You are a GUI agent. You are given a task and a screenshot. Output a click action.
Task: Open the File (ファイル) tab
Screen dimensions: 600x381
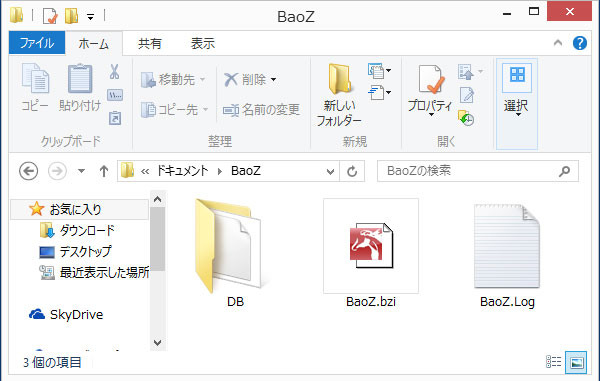pos(37,43)
